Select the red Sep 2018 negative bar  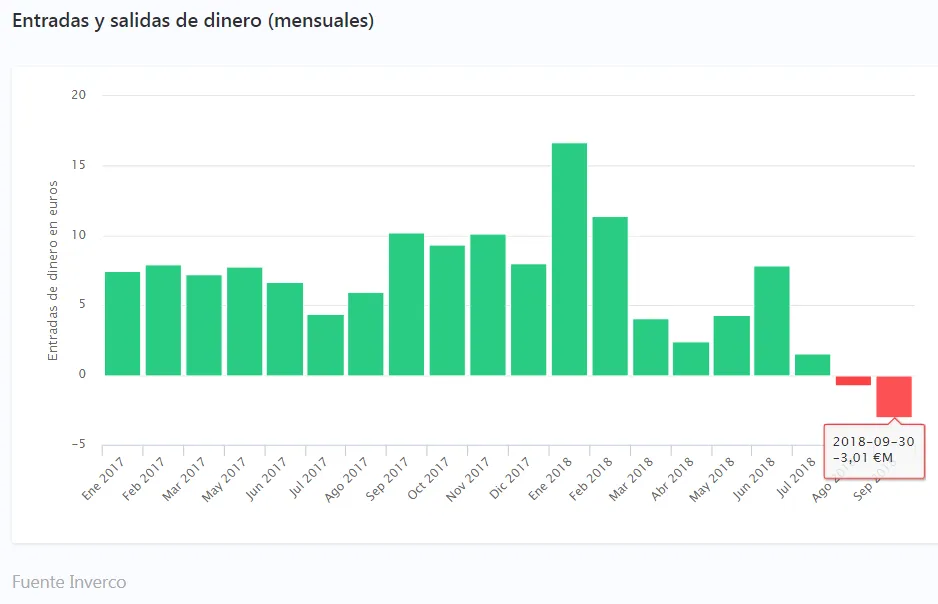(x=893, y=396)
